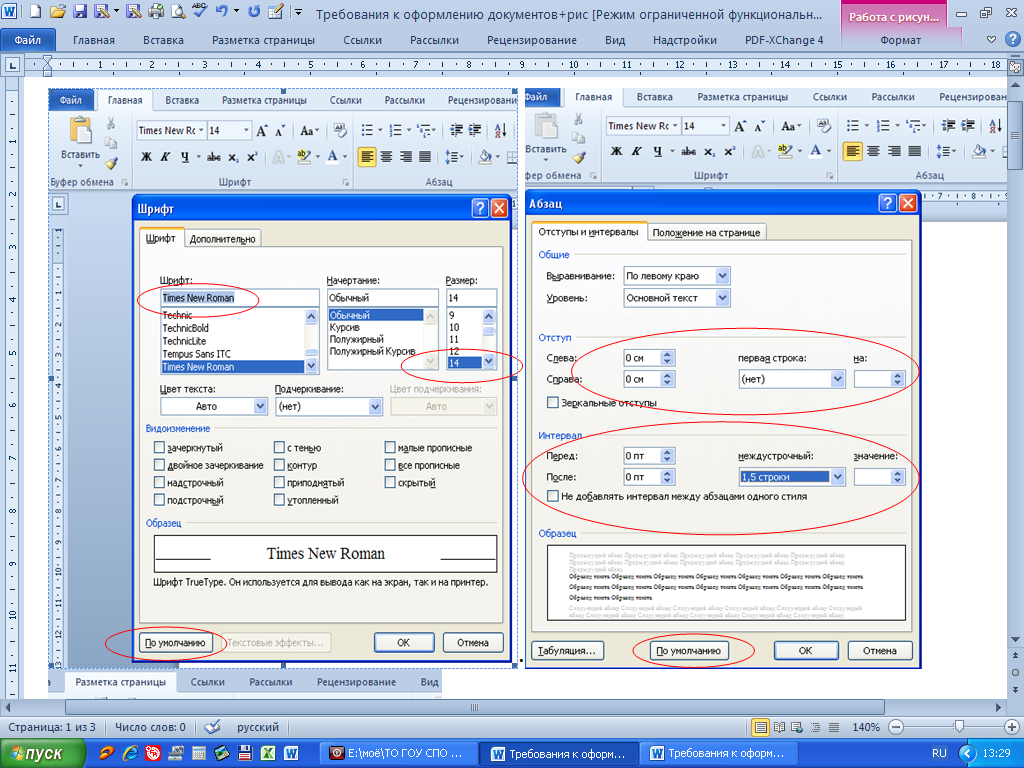Click the пуск Start button on the taskbar

[x=42, y=754]
